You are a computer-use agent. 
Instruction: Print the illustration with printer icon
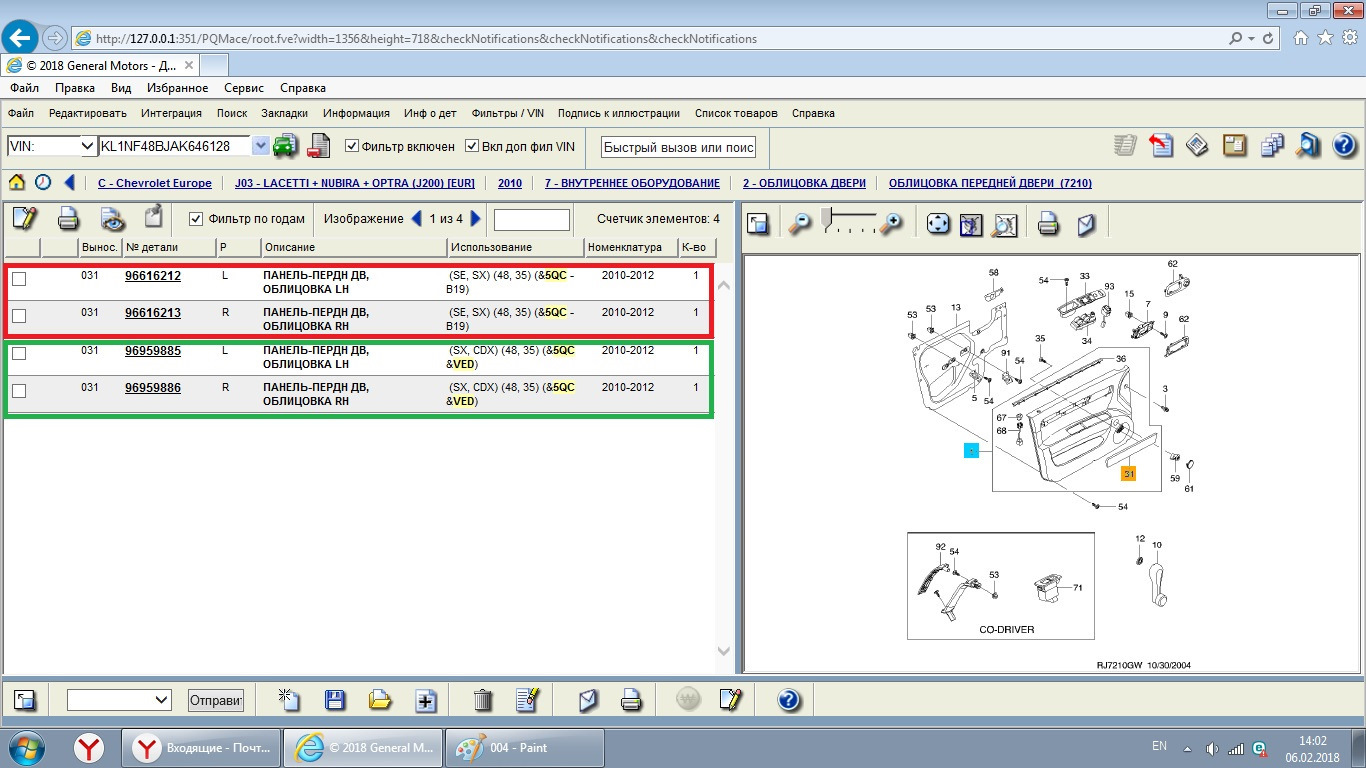[x=1048, y=224]
